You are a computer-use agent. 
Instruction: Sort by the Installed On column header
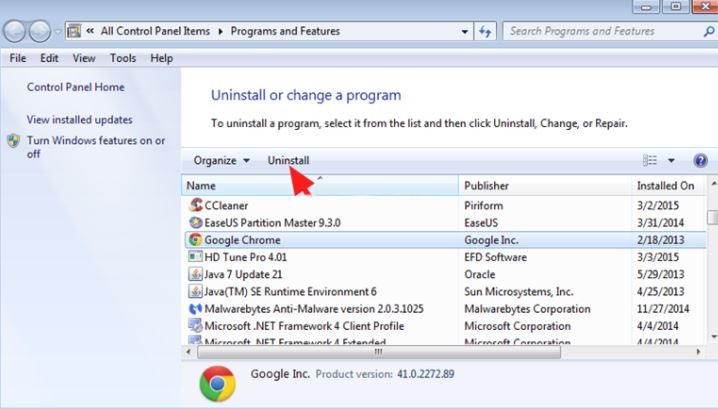coord(669,185)
